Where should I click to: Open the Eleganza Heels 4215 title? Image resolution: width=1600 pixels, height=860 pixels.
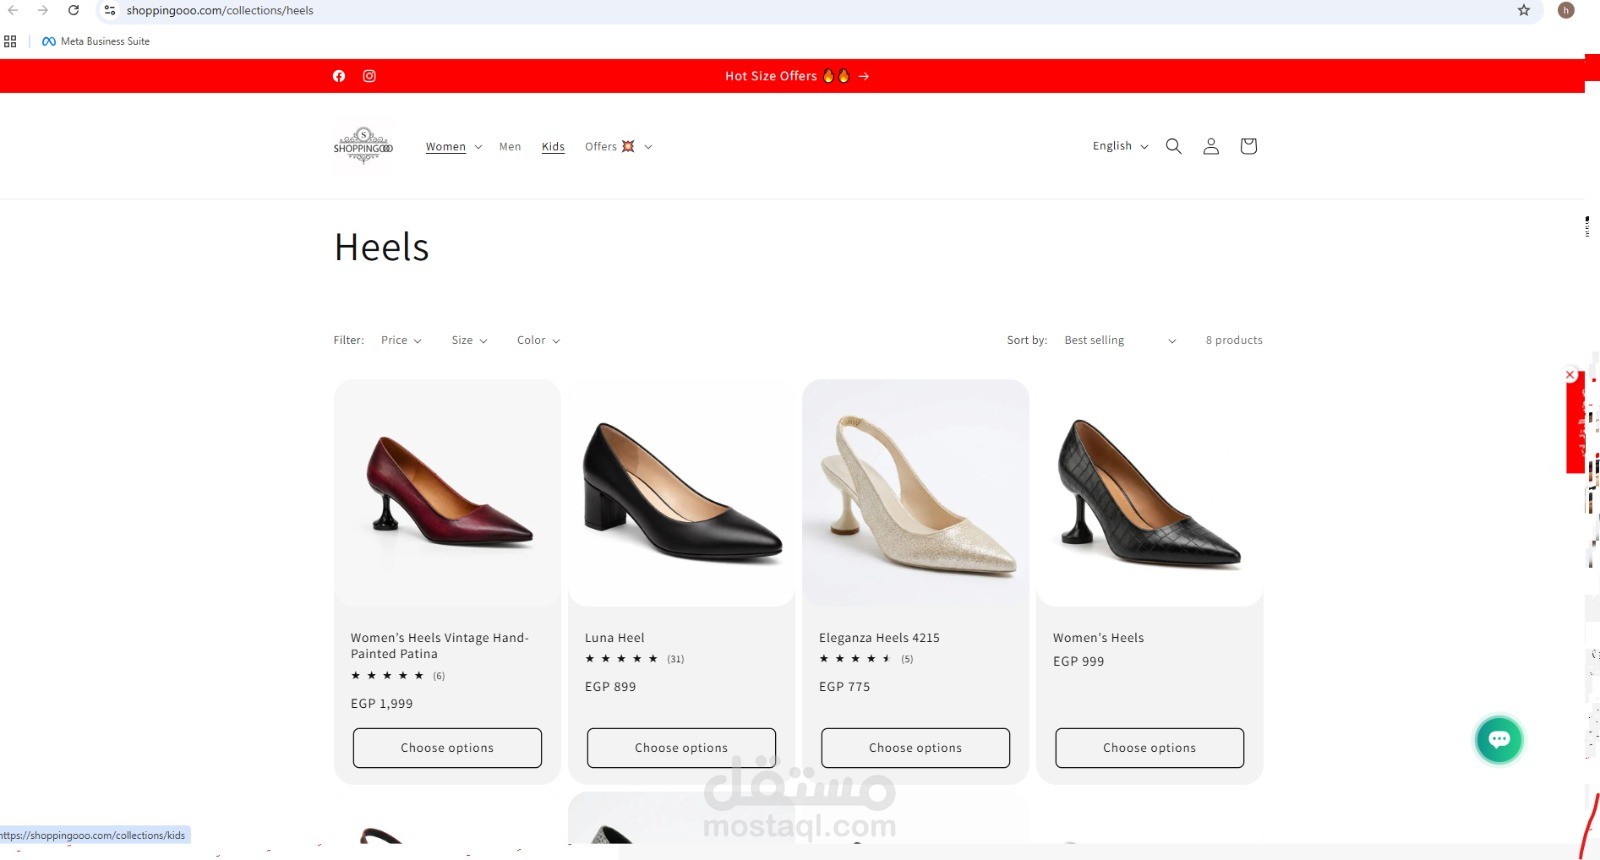tap(879, 638)
